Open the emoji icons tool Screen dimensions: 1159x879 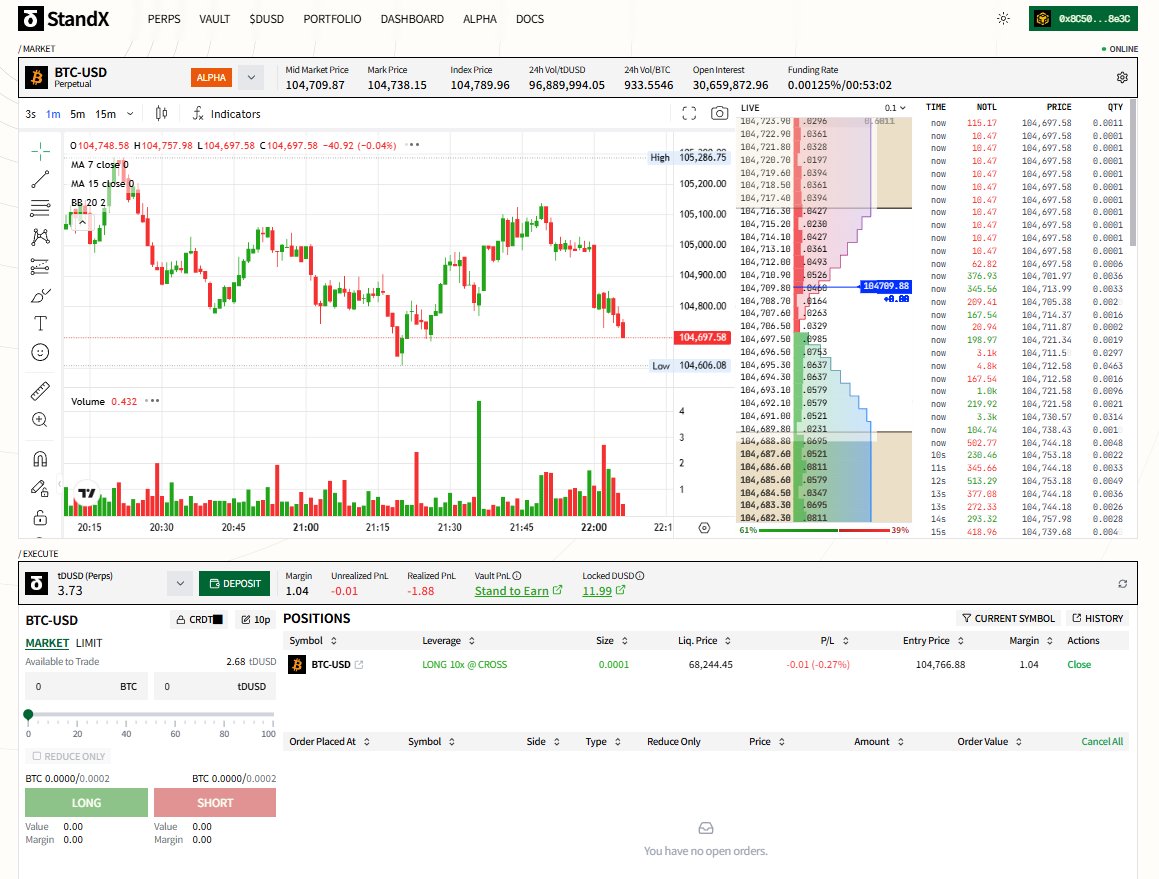[41, 352]
